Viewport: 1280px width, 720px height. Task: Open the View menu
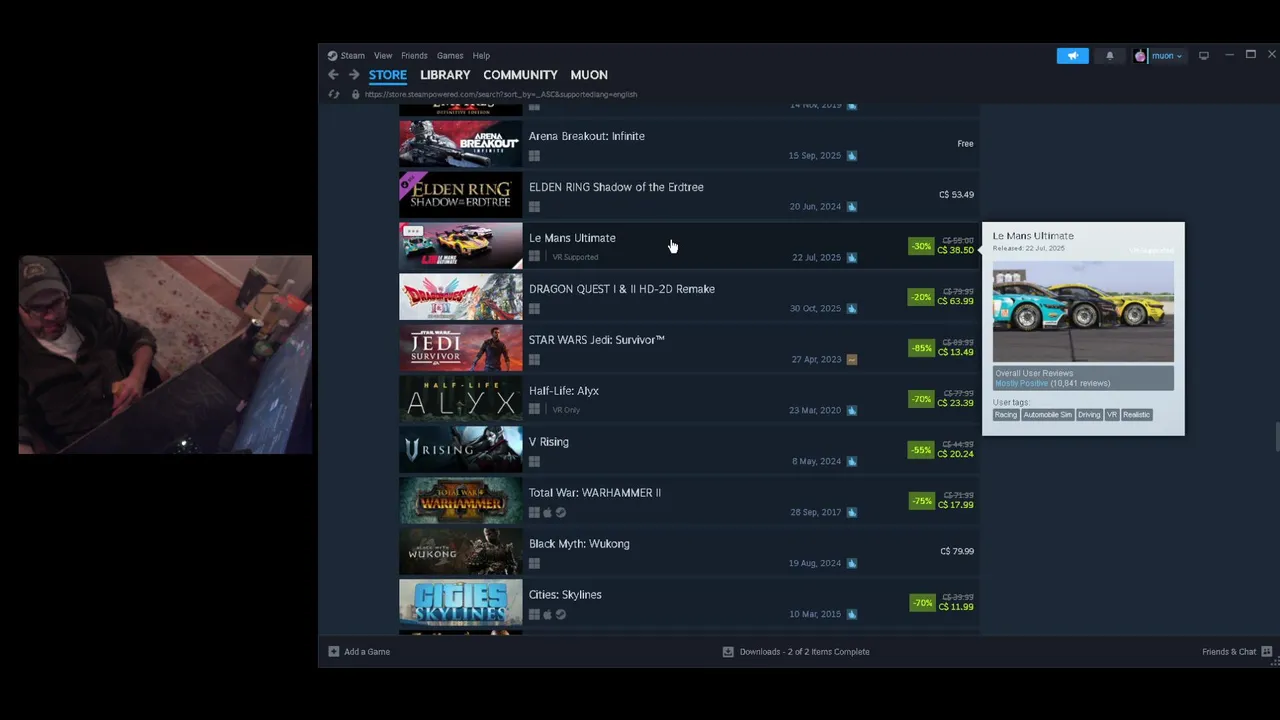pos(383,56)
